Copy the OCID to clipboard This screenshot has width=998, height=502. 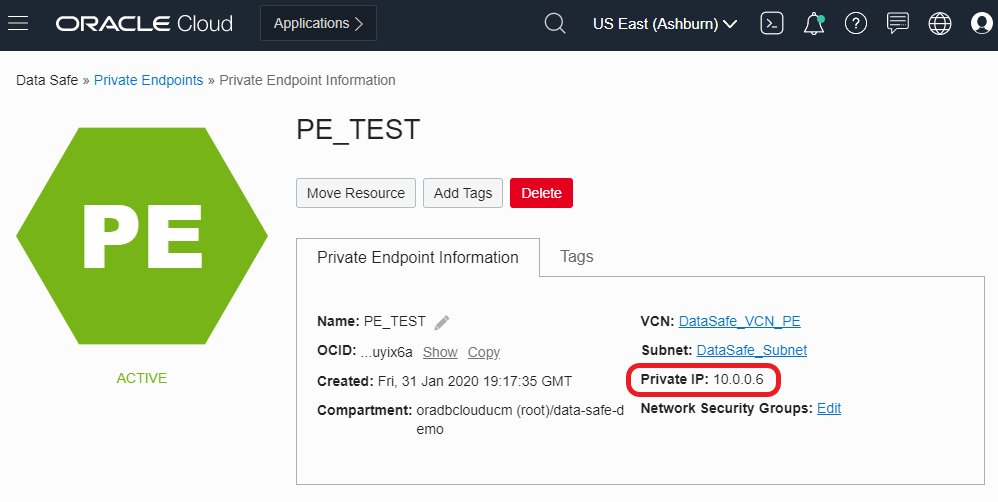(x=484, y=352)
